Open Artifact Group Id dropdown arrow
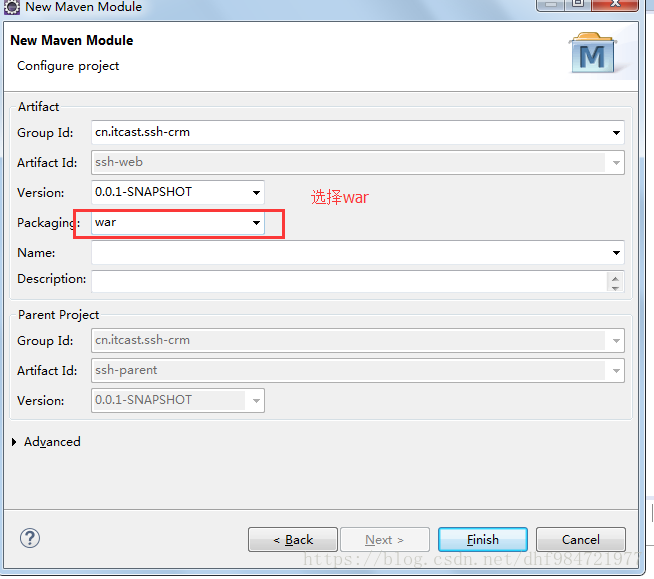The height and width of the screenshot is (579, 654). click(x=616, y=133)
